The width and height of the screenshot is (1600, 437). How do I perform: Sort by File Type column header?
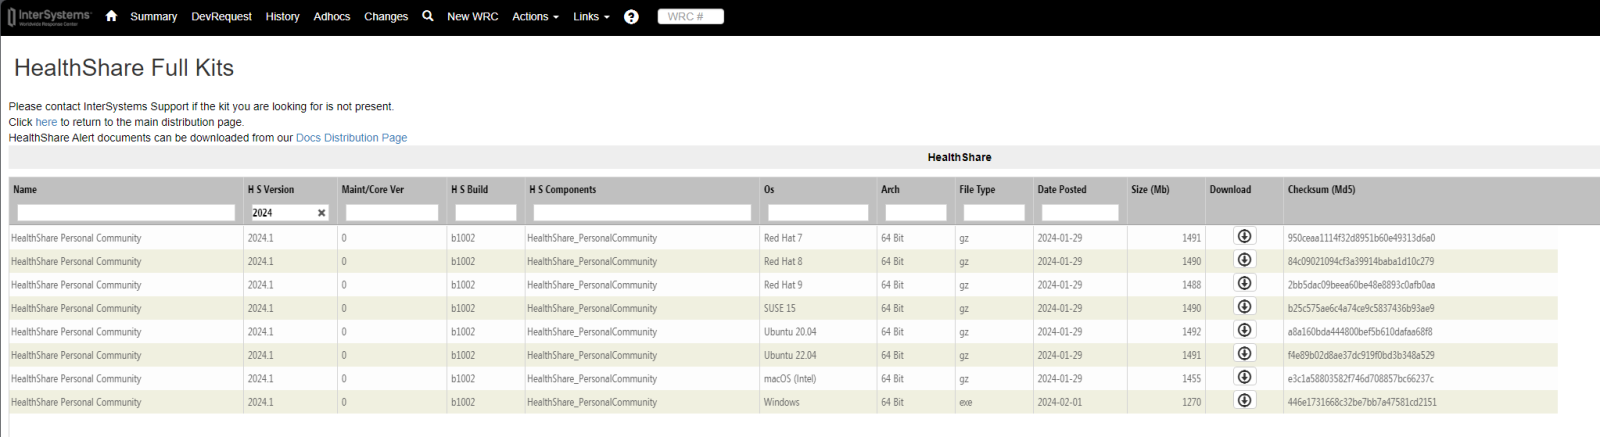(x=977, y=189)
